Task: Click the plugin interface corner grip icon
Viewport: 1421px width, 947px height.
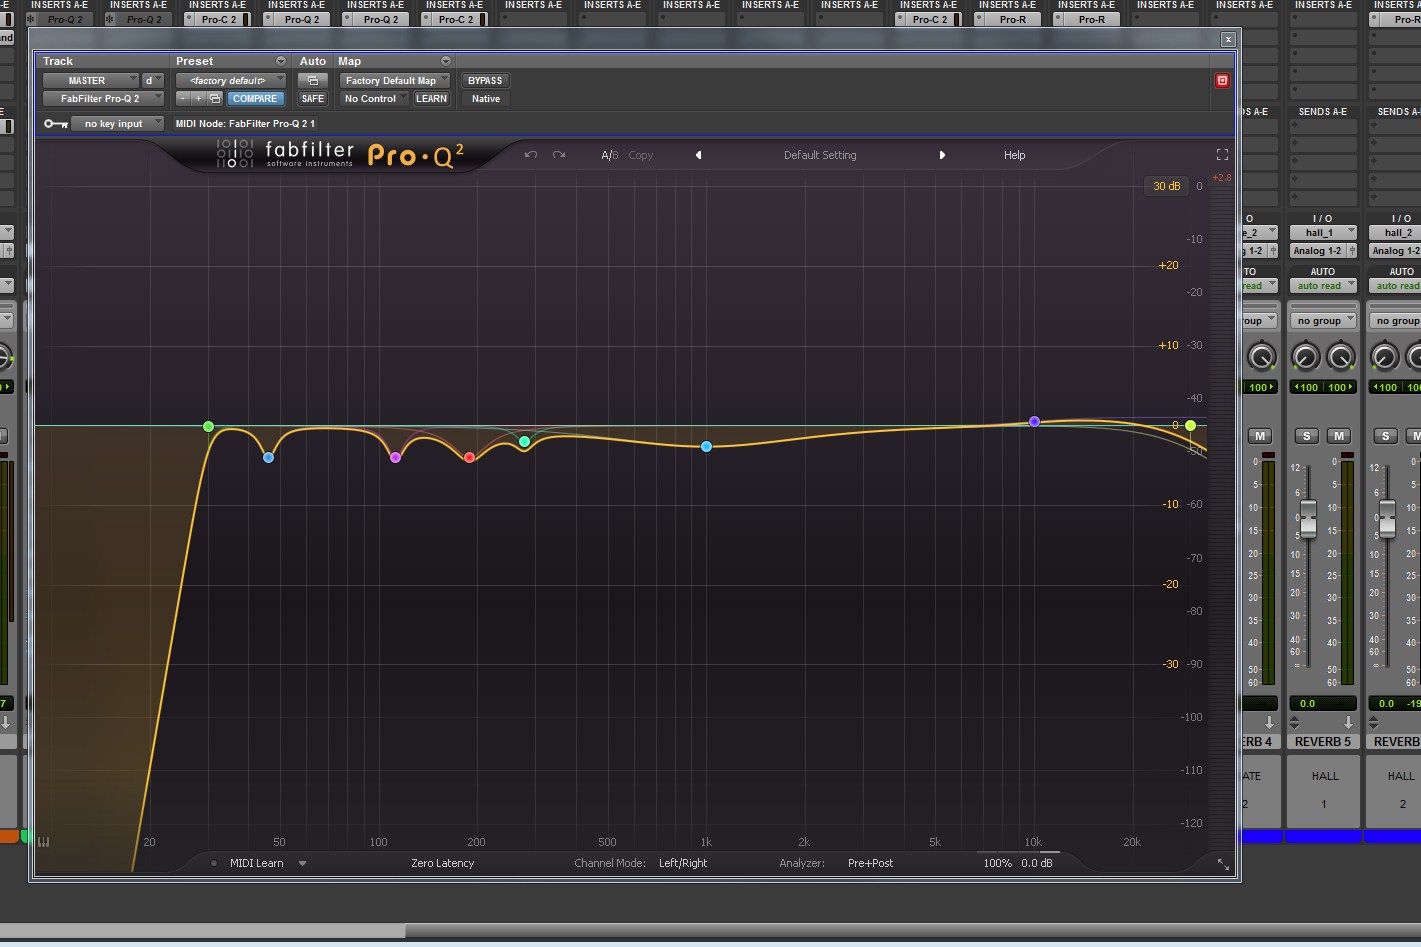Action: pyautogui.click(x=1222, y=864)
